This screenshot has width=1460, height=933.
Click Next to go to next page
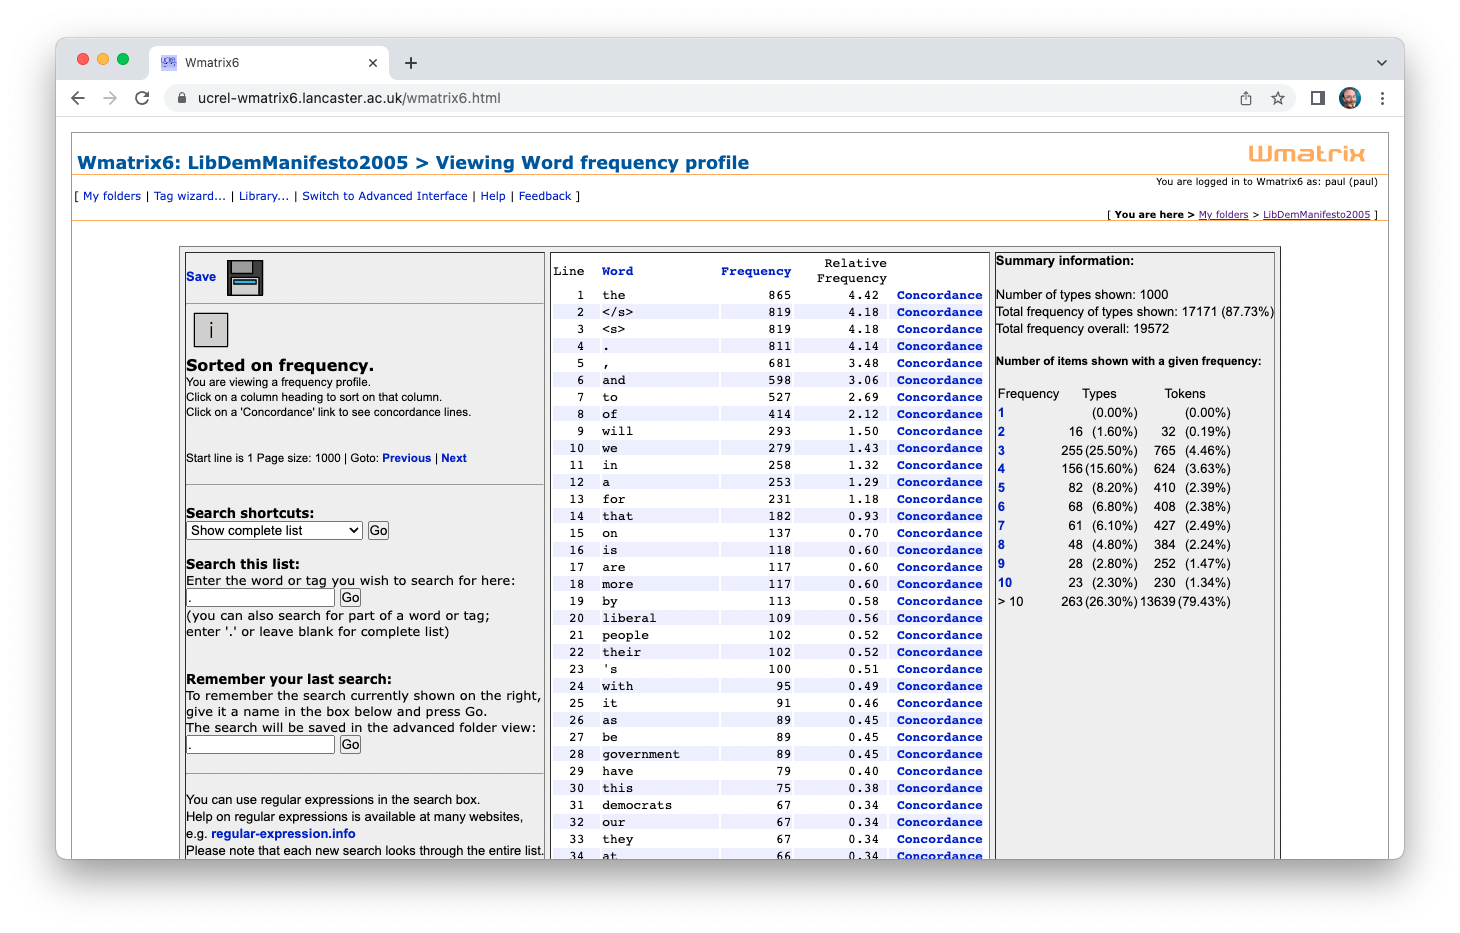pos(454,458)
